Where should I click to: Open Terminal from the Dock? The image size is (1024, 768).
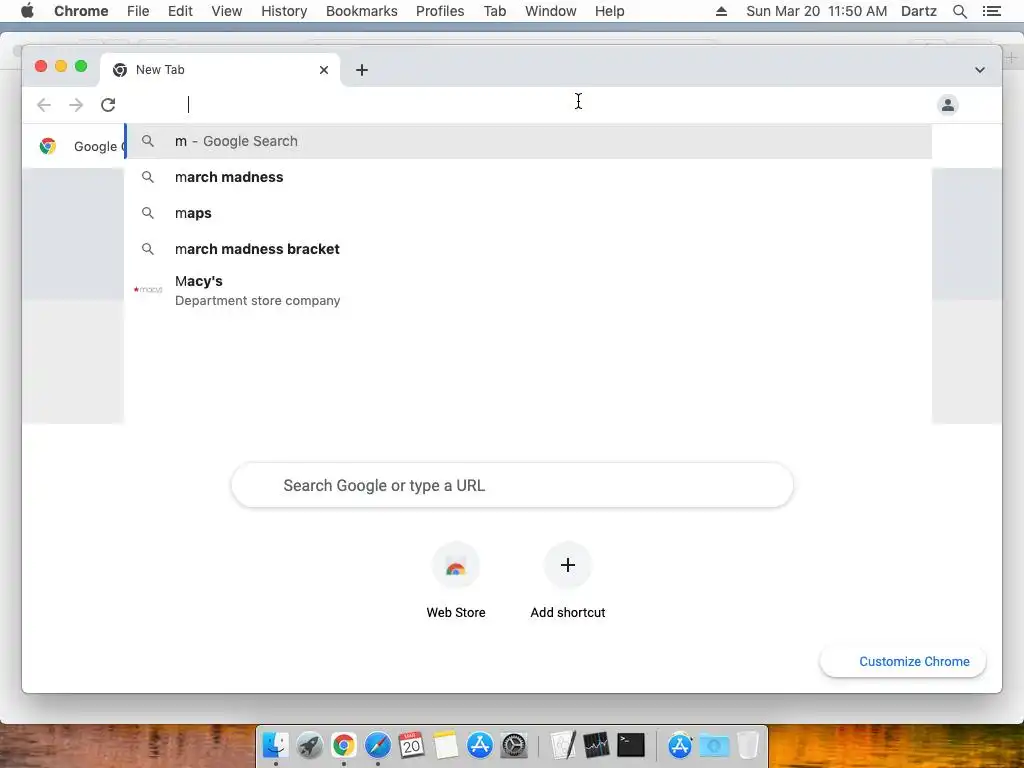coord(631,745)
